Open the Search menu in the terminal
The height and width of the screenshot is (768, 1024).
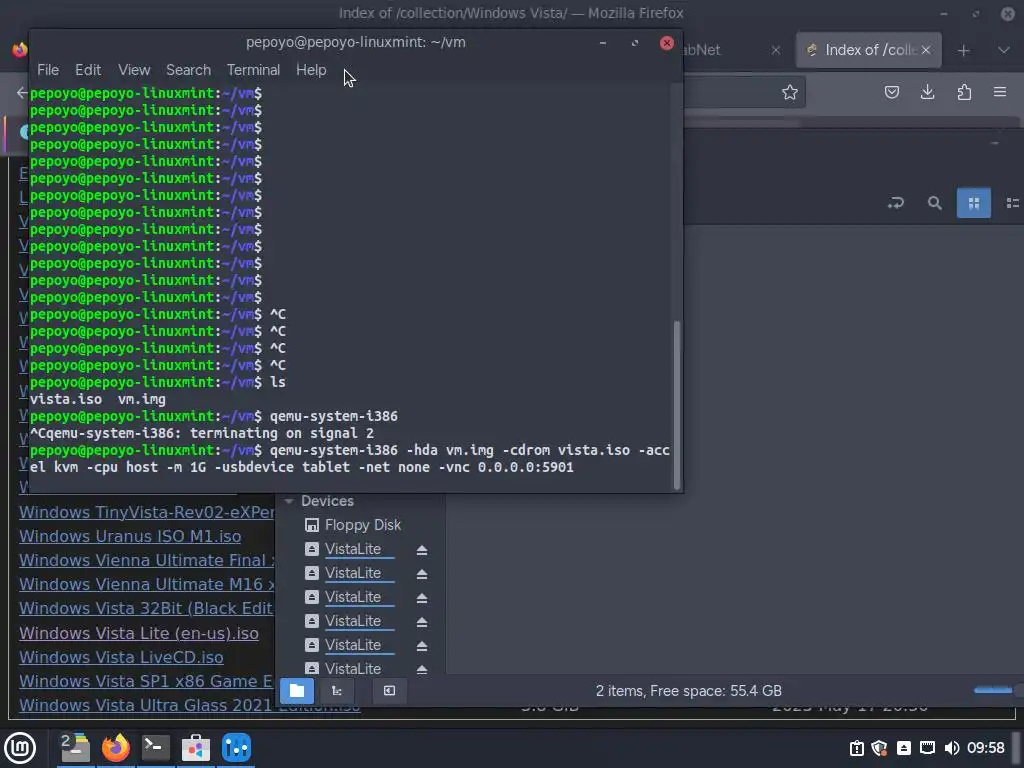pyautogui.click(x=188, y=70)
